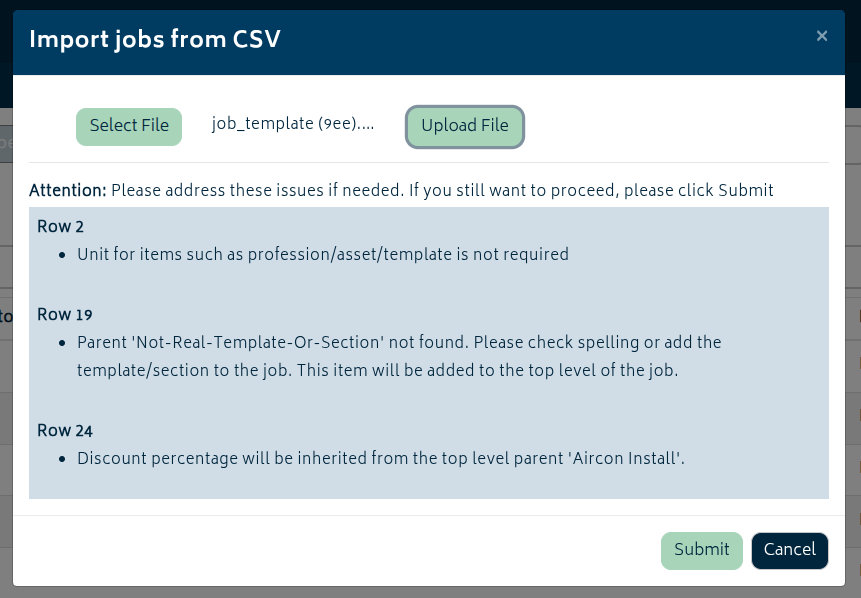Select the 'Row 2' issue heading
861x598 pixels.
pyautogui.click(x=60, y=227)
